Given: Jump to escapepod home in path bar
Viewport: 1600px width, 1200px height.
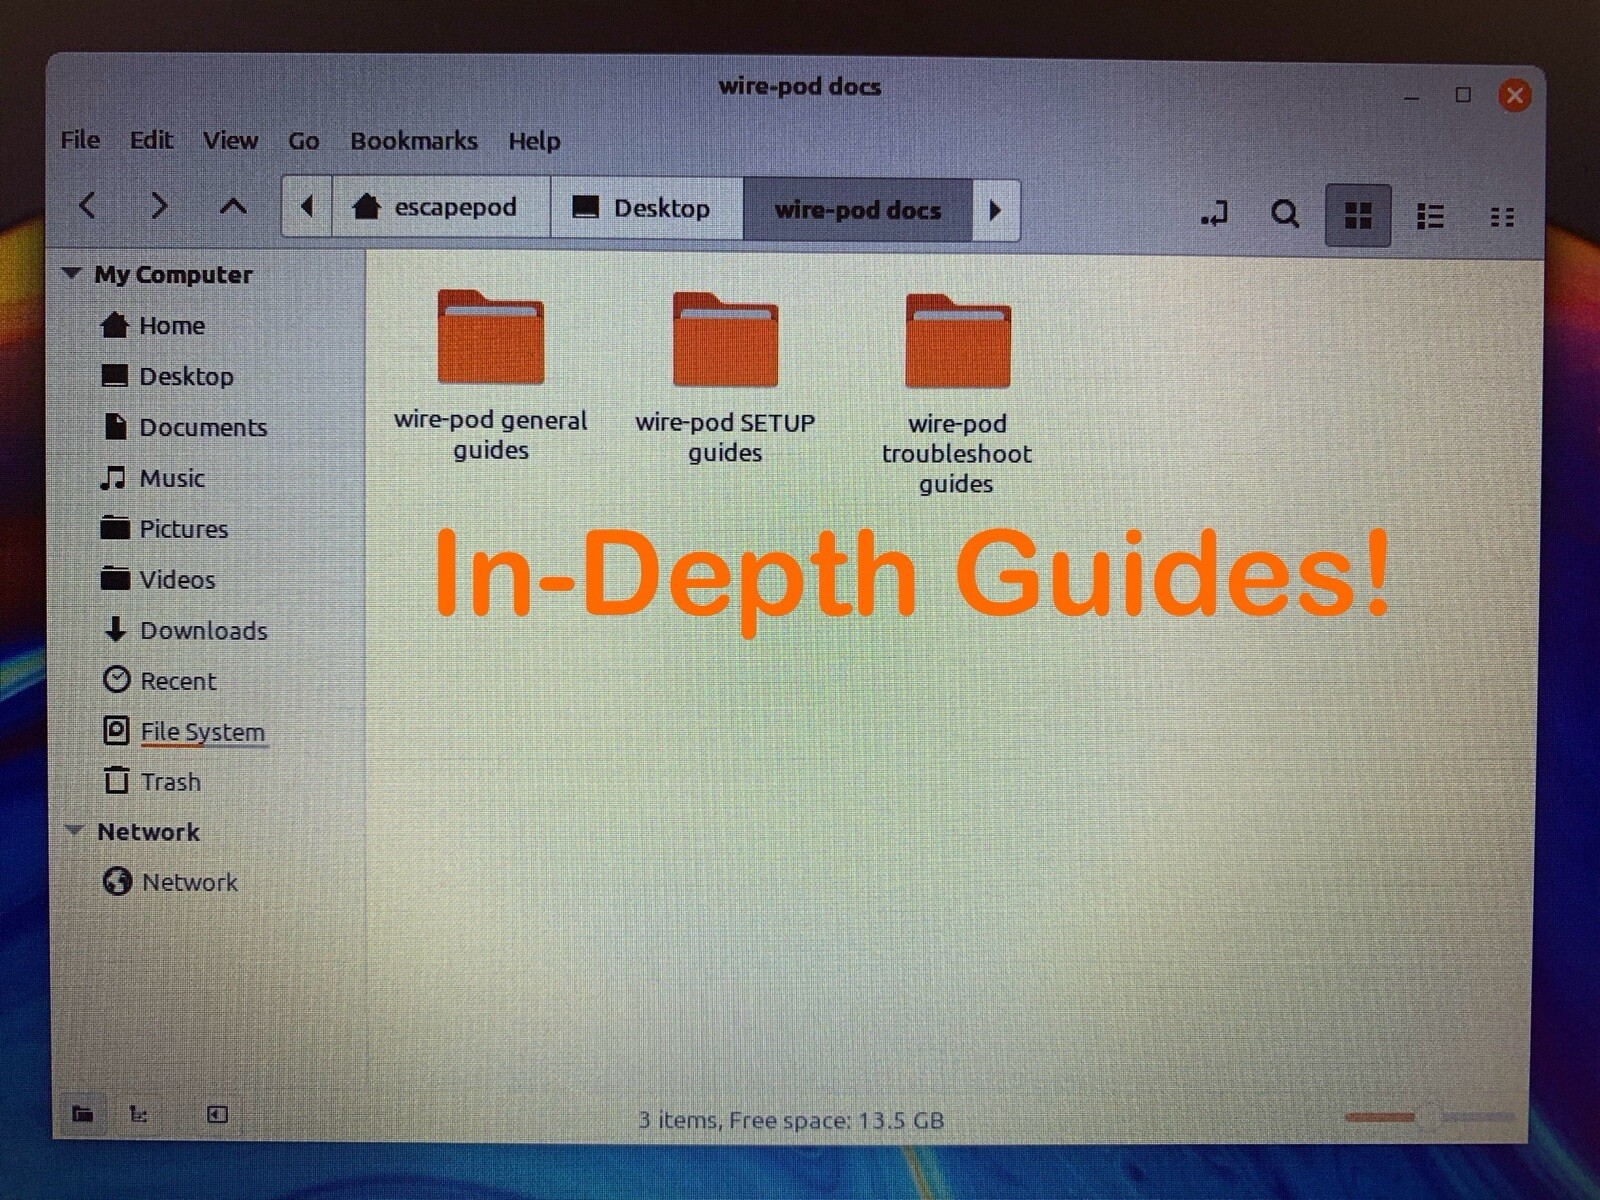Looking at the screenshot, I should (x=441, y=208).
